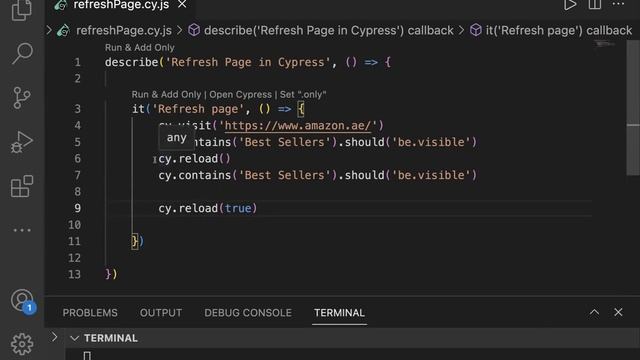Expand the arrow left of the terminal section
Screen dimensions: 640x360
(x=54, y=337)
